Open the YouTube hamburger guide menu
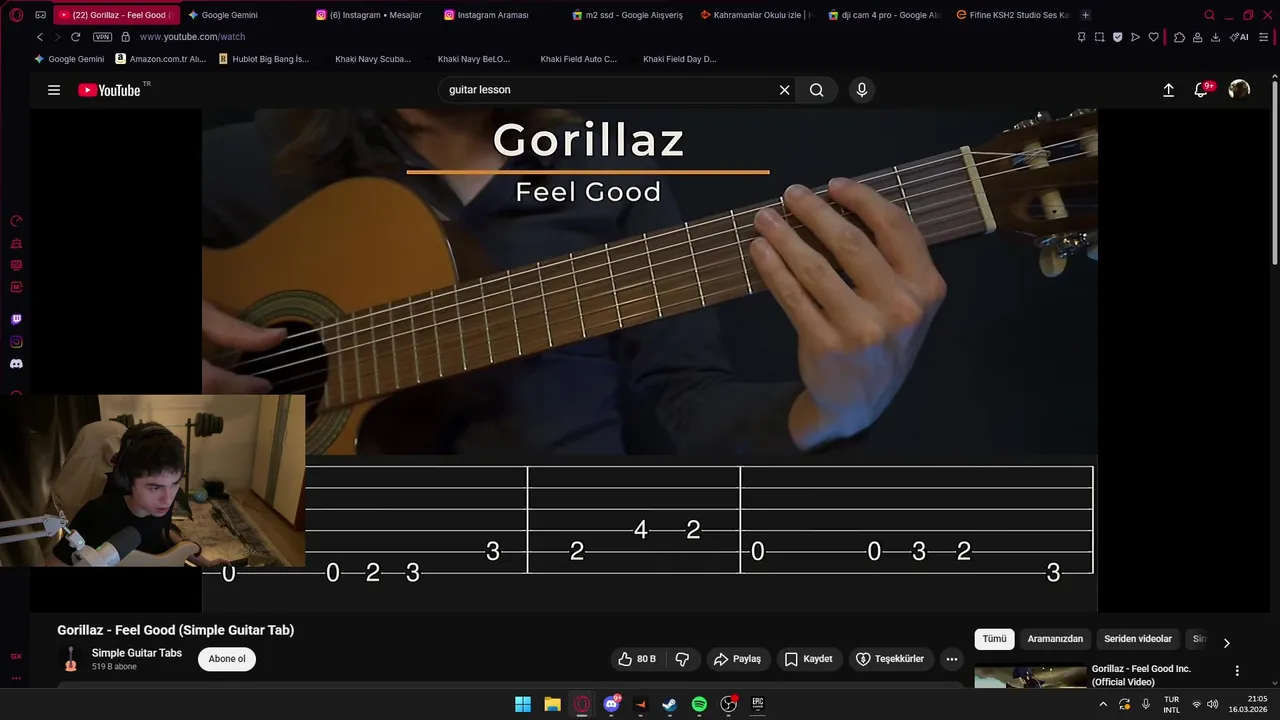This screenshot has width=1280, height=720. (54, 90)
